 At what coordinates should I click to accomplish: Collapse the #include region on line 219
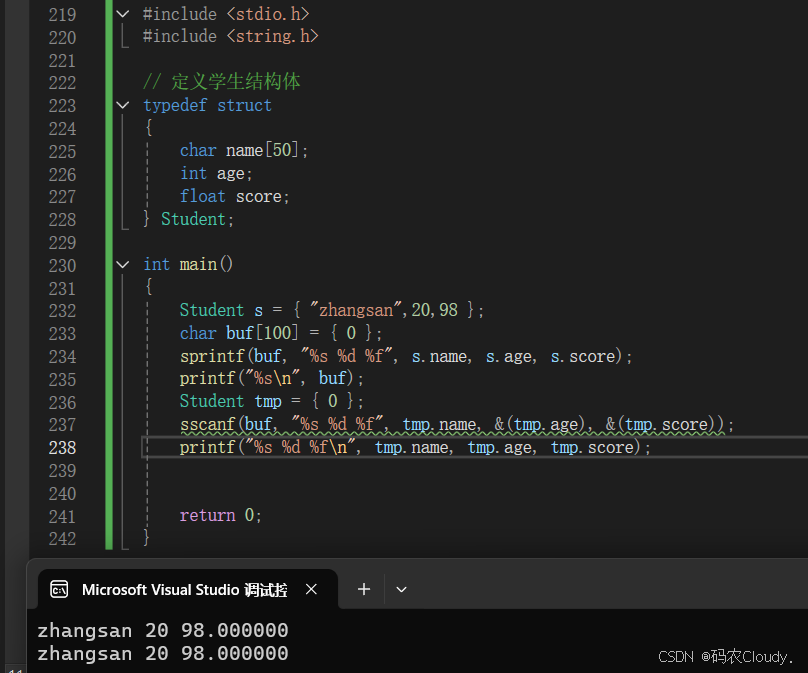point(122,13)
